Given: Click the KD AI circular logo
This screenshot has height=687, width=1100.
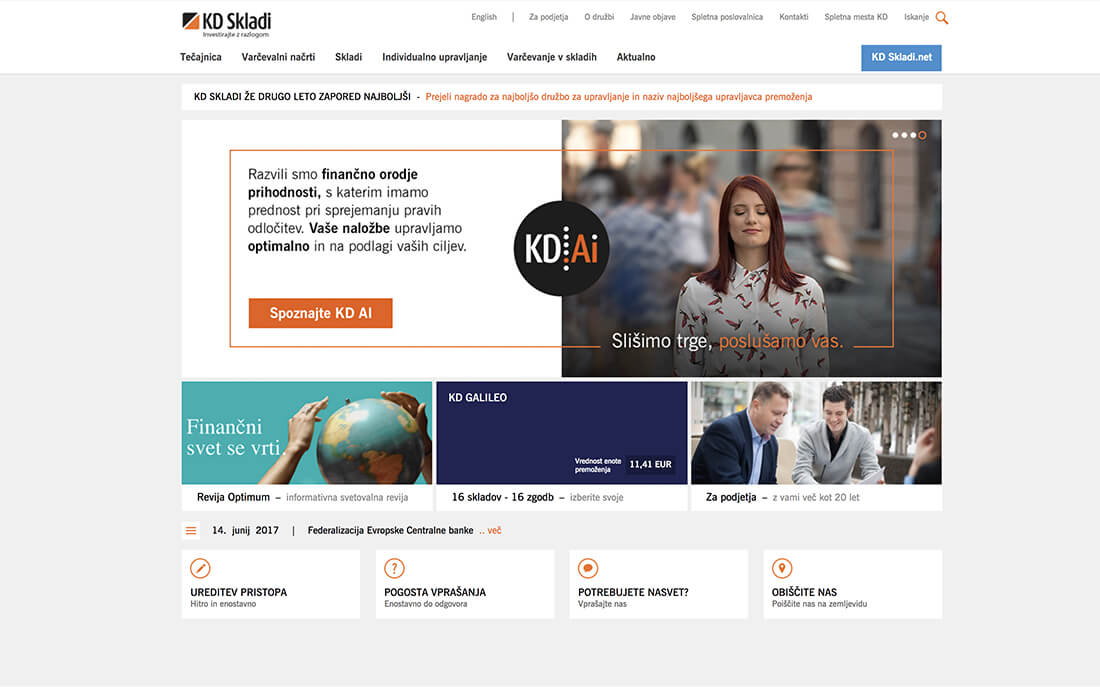Looking at the screenshot, I should 561,248.
